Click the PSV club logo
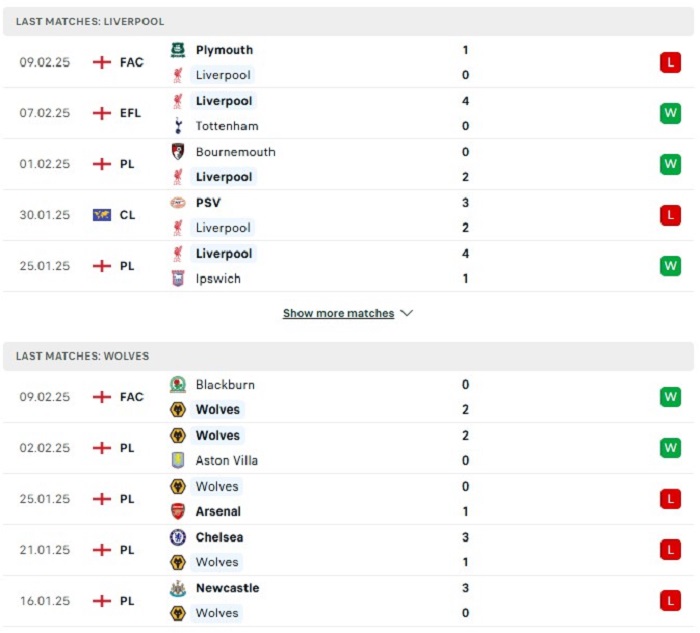Image resolution: width=700 pixels, height=633 pixels. click(x=178, y=203)
